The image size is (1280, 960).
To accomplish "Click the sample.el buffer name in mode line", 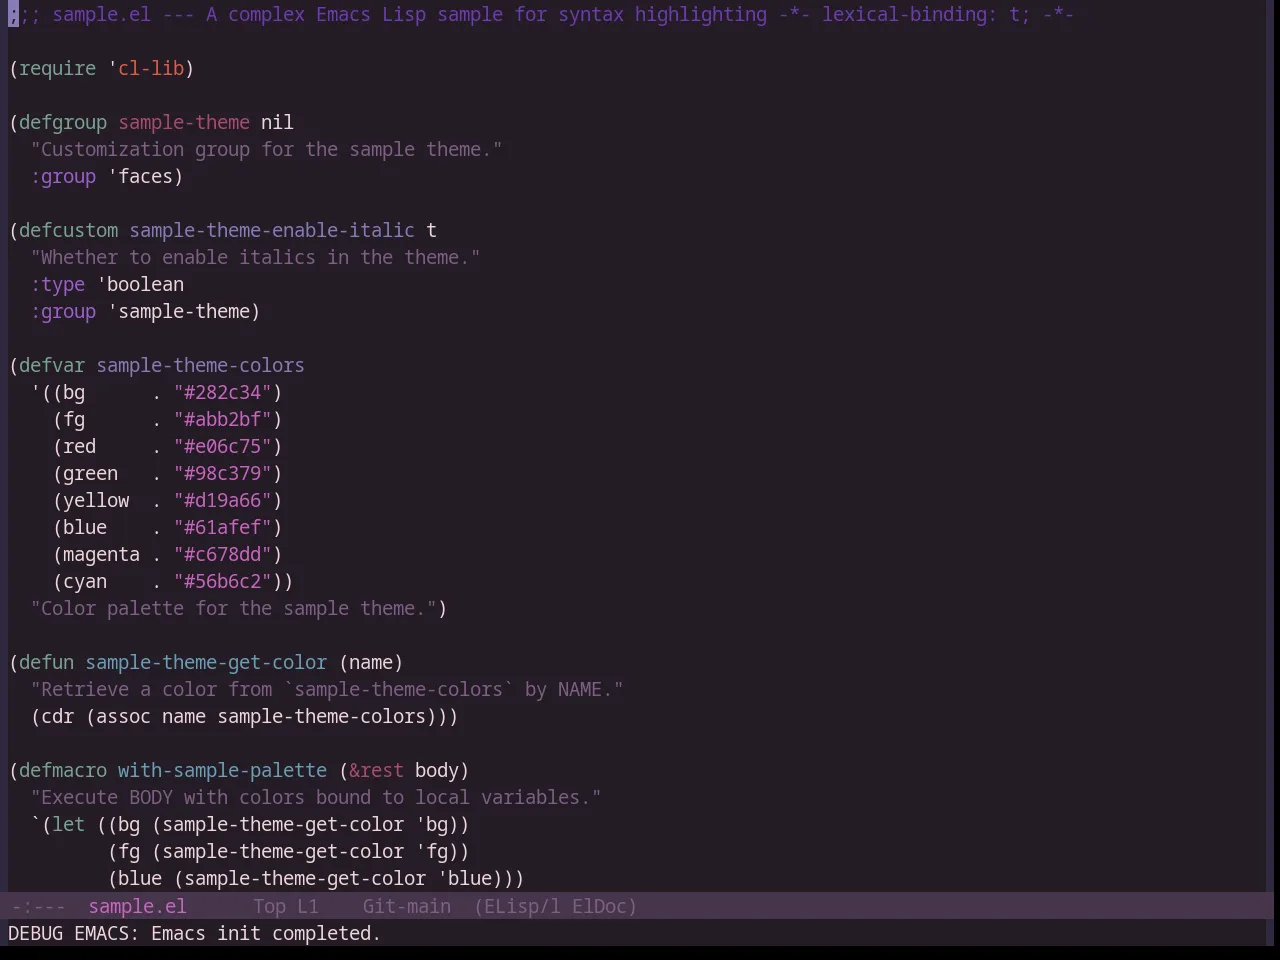I will coord(137,906).
